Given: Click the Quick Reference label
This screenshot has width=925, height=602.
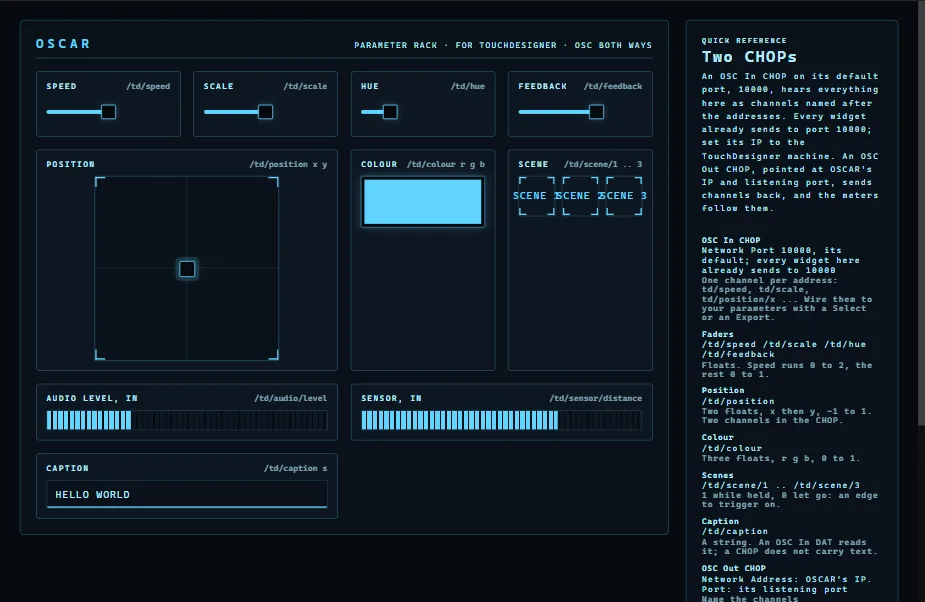Looking at the screenshot, I should click(744, 41).
